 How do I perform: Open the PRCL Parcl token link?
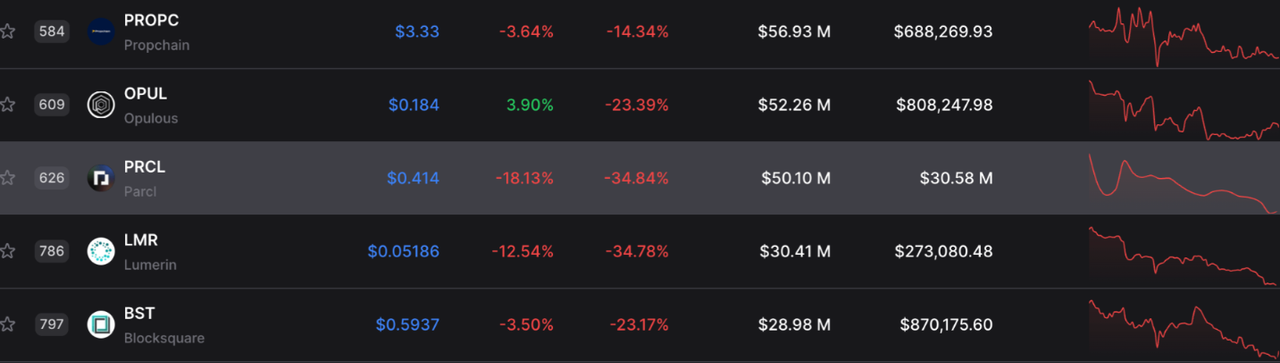(145, 178)
